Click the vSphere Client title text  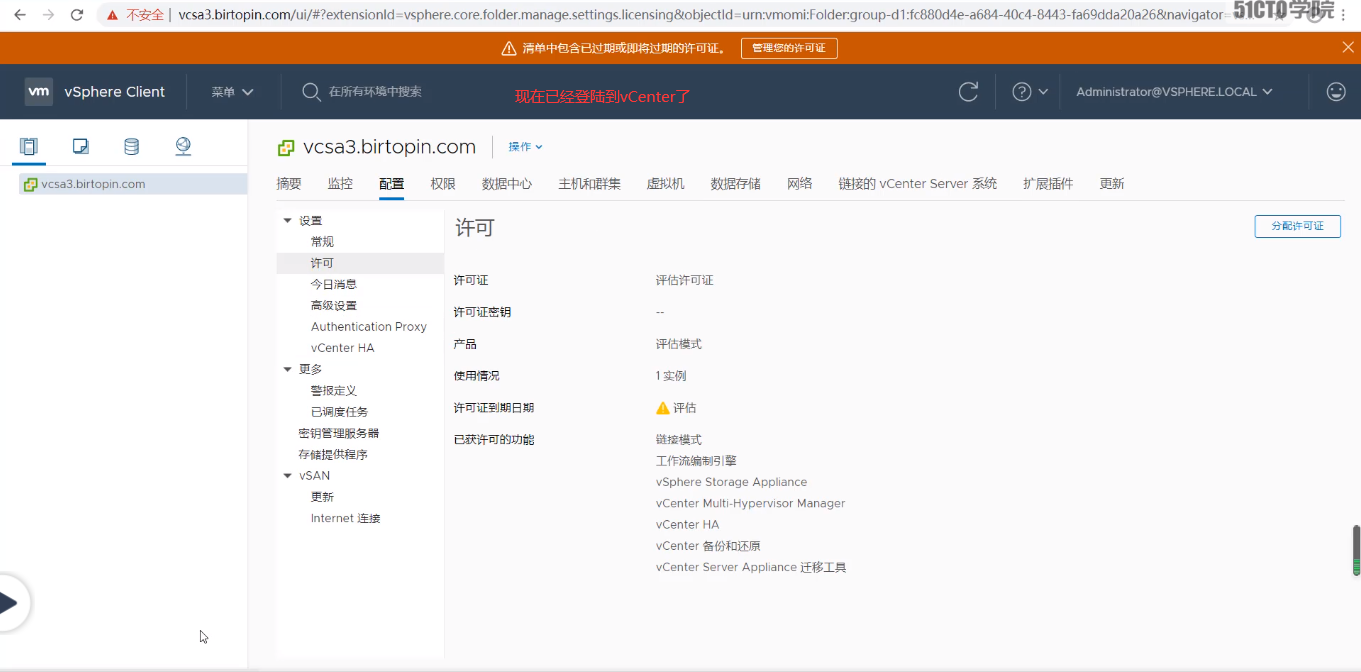tap(114, 92)
